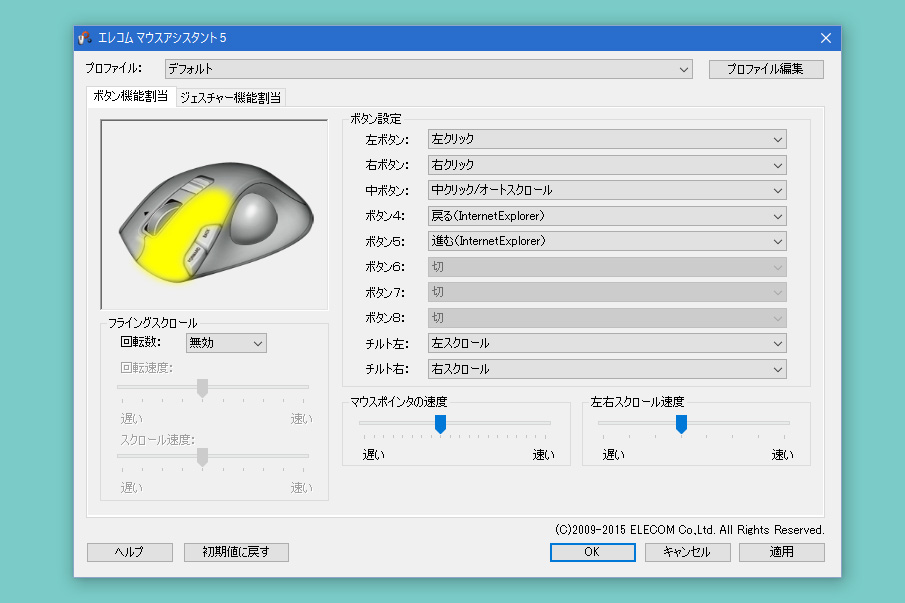Open the チルト右 dropdown
The width and height of the screenshot is (905, 603).
[607, 369]
